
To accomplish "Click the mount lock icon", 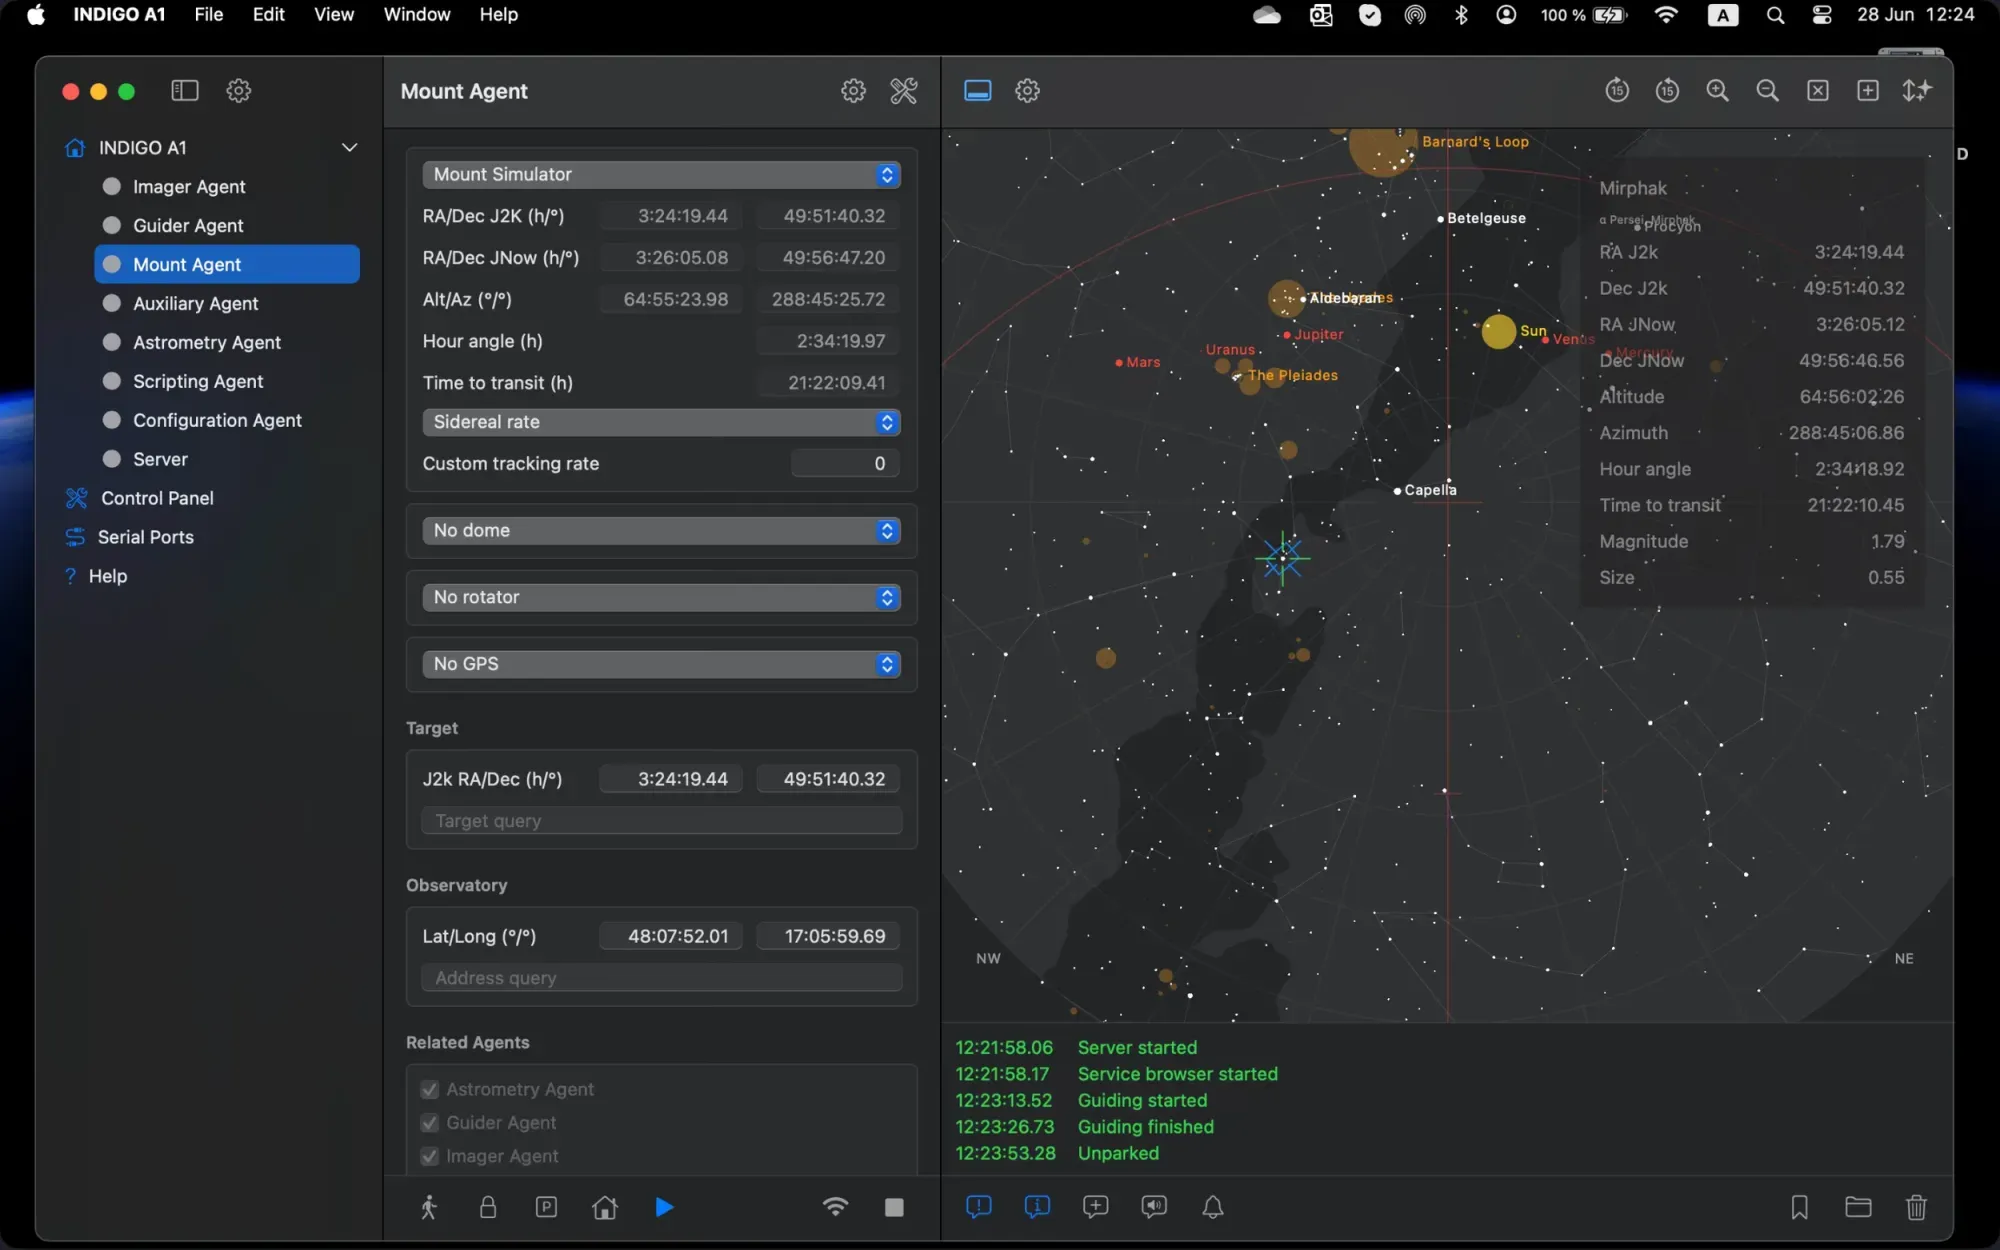I will coord(488,1207).
